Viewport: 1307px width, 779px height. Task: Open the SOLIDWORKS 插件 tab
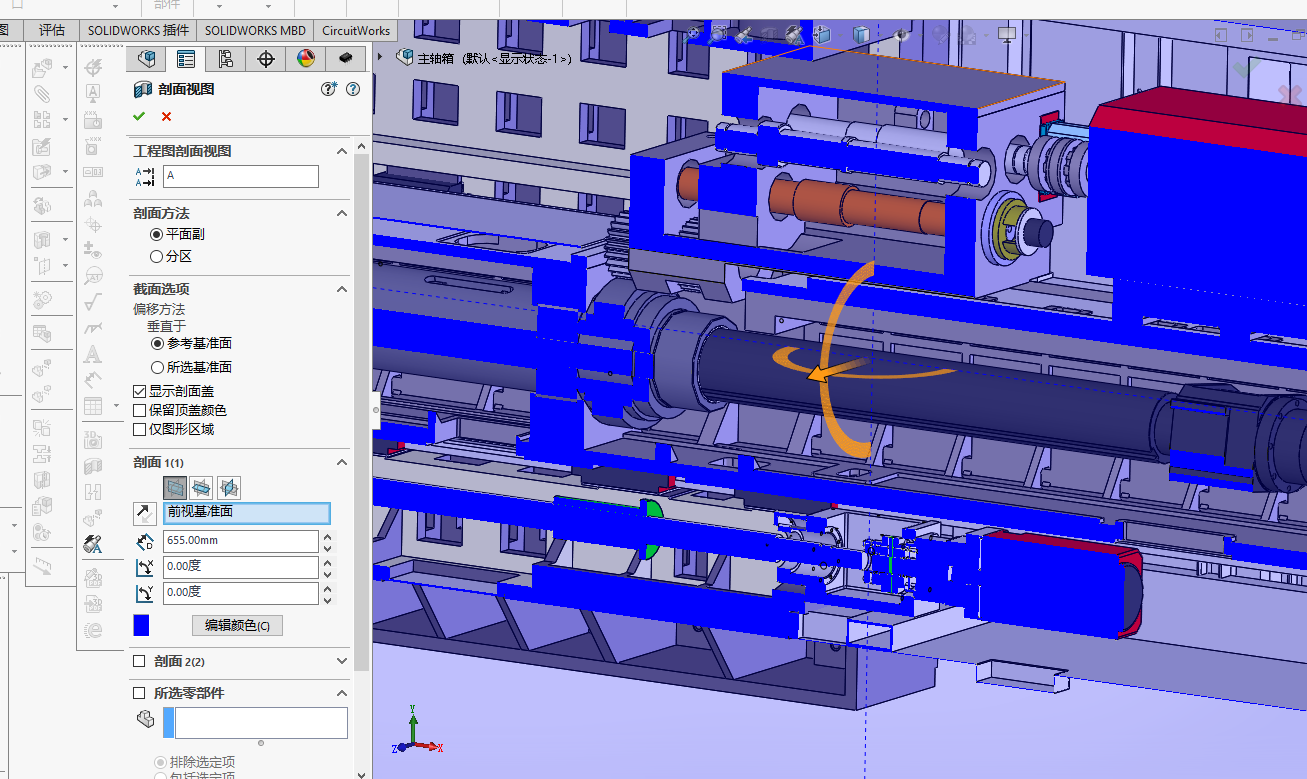(x=138, y=30)
